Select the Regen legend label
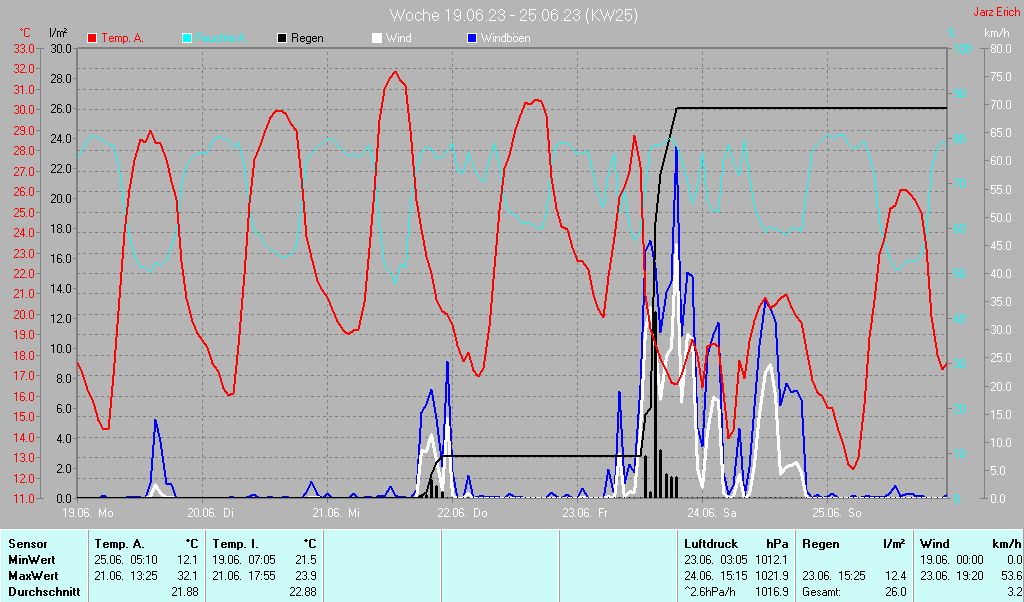 [307, 38]
